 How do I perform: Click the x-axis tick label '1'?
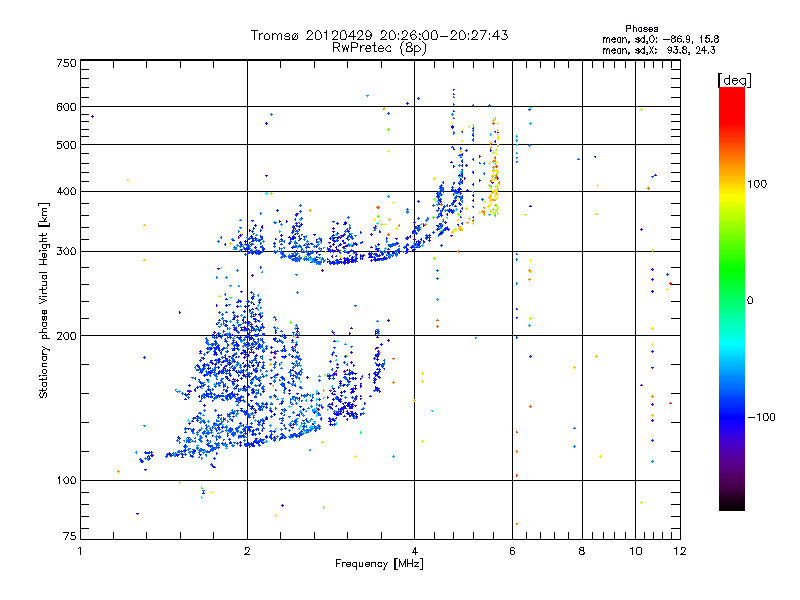[x=80, y=551]
